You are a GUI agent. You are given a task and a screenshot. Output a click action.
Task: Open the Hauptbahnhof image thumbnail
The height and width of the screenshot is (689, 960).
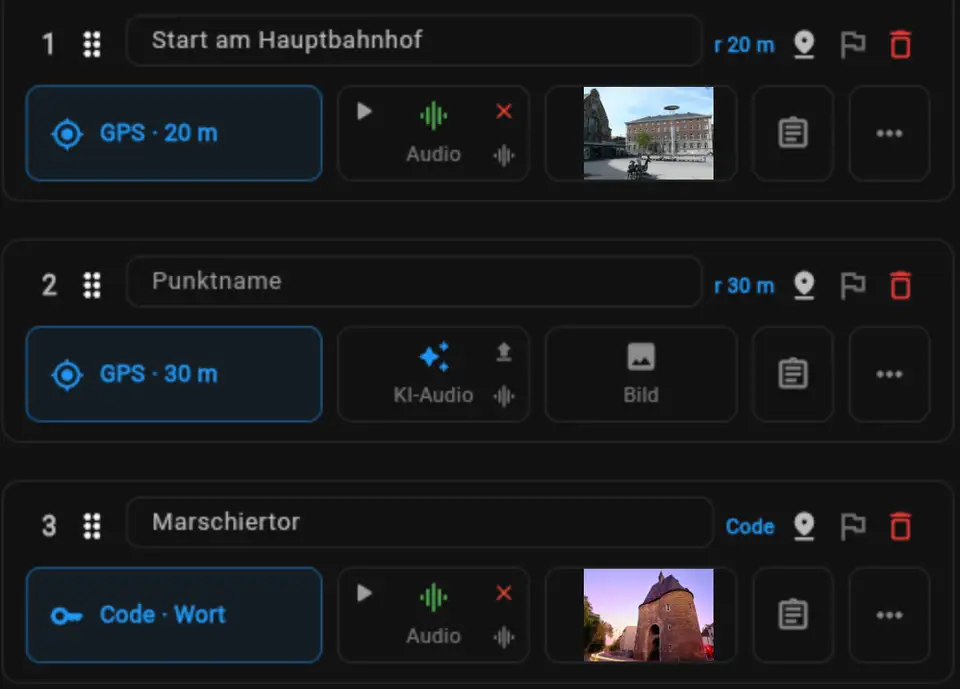click(x=648, y=133)
